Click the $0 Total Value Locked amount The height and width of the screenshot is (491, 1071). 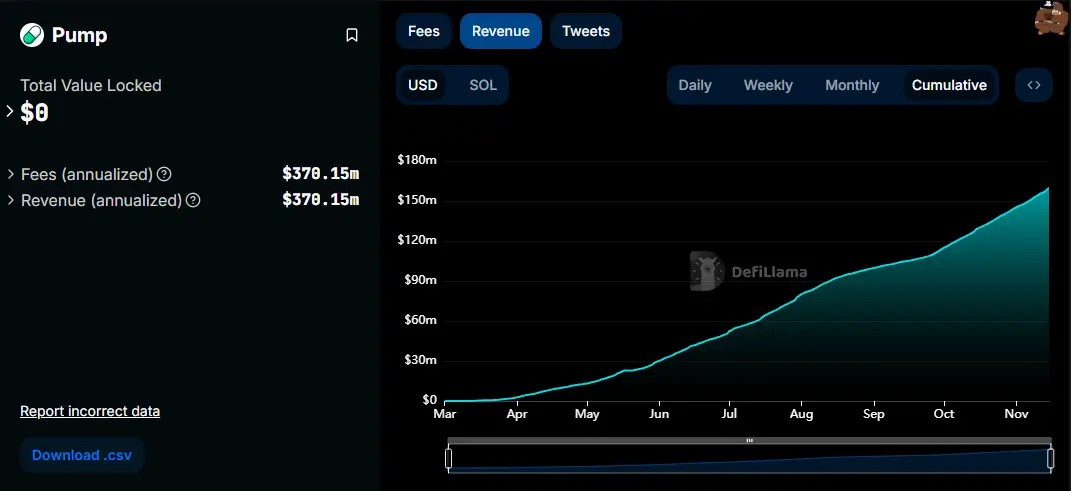coord(35,113)
